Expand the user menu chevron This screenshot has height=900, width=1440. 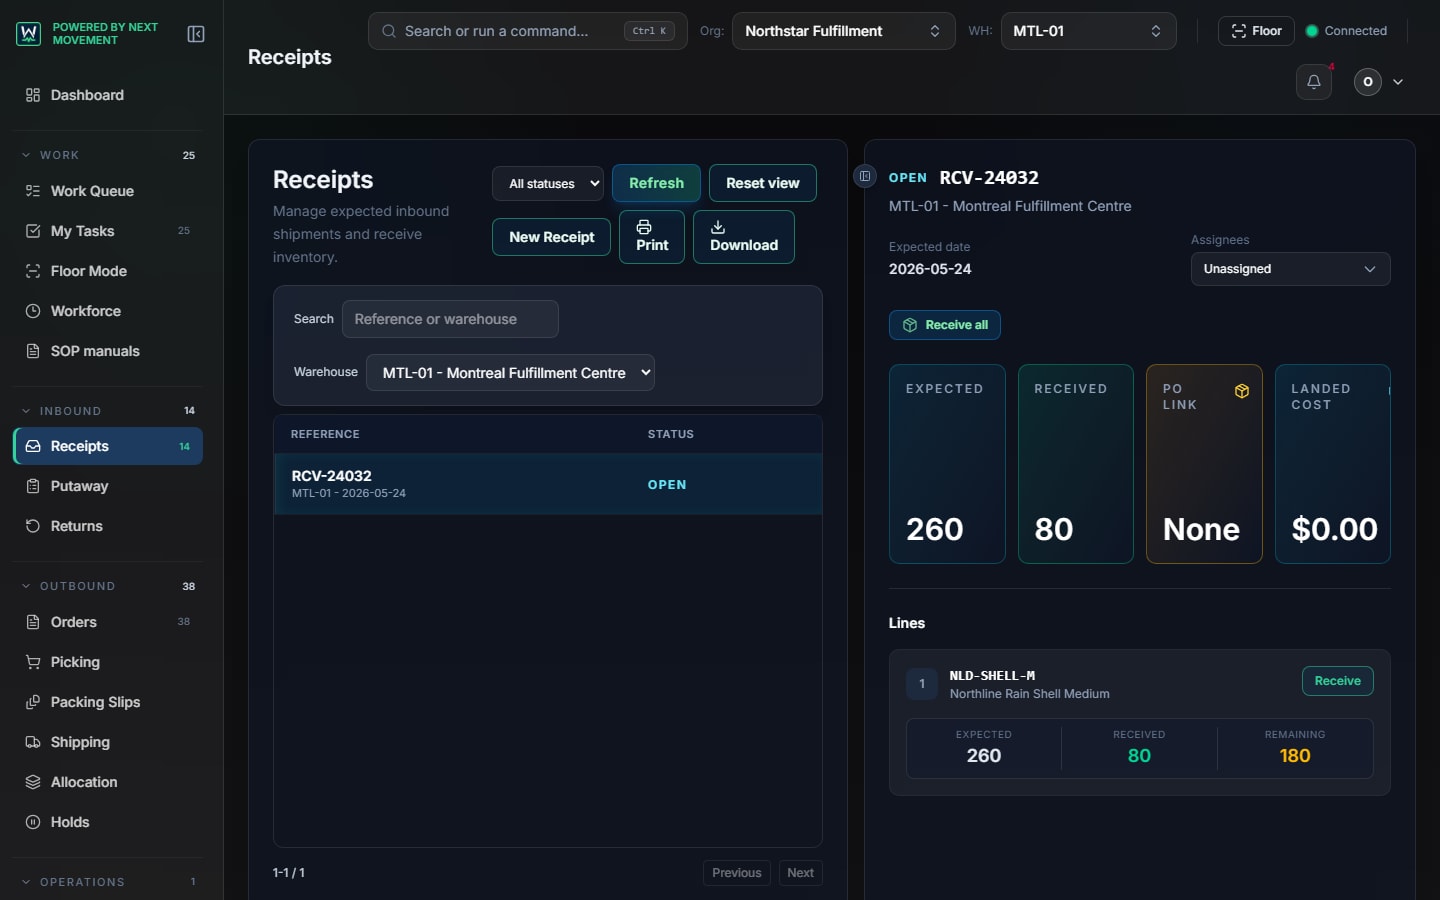tap(1398, 82)
